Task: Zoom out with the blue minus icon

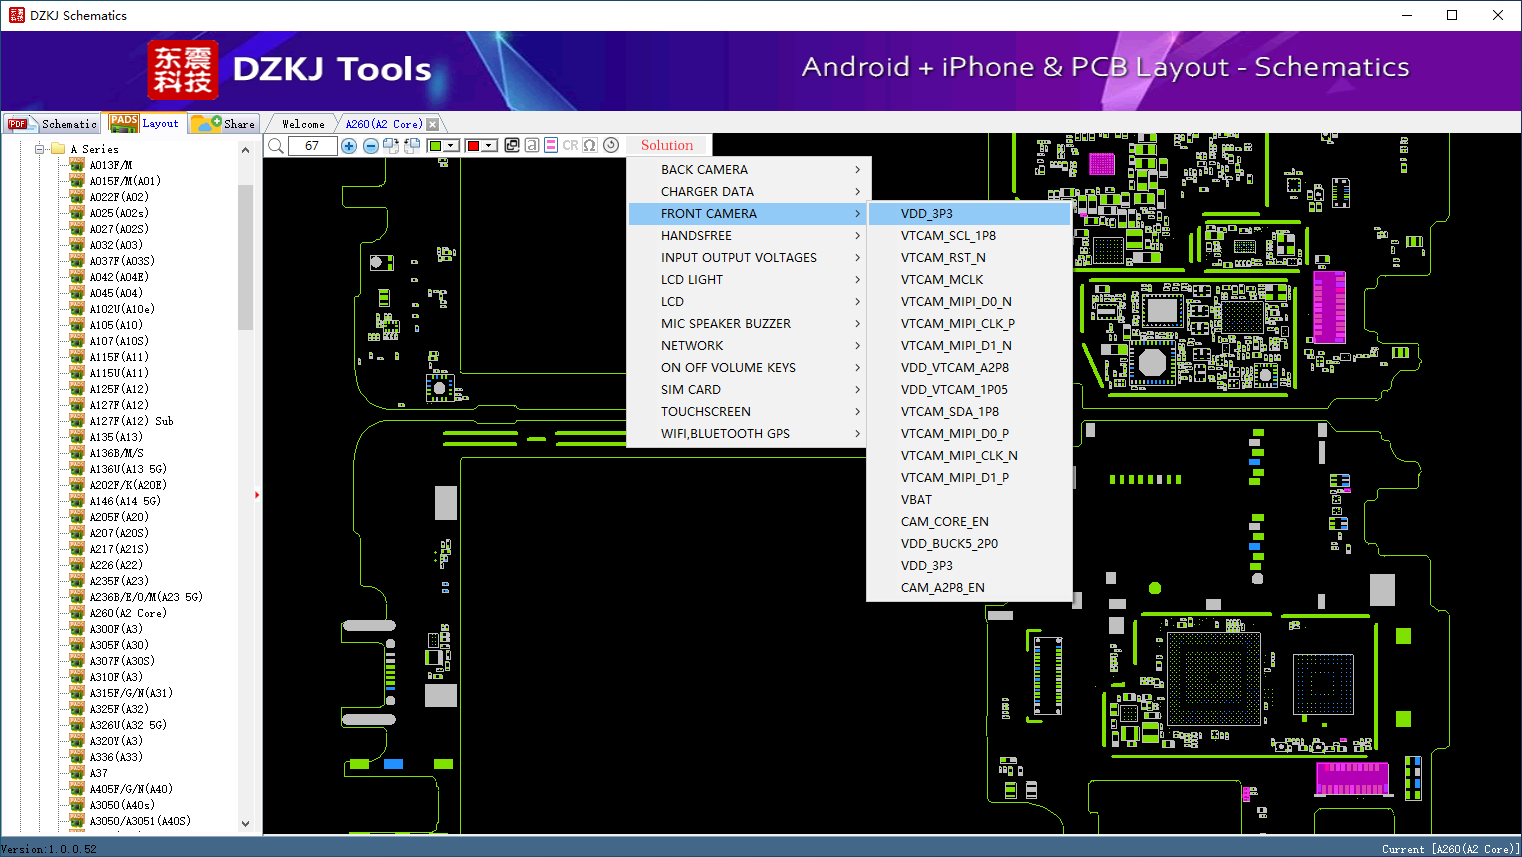Action: [371, 146]
